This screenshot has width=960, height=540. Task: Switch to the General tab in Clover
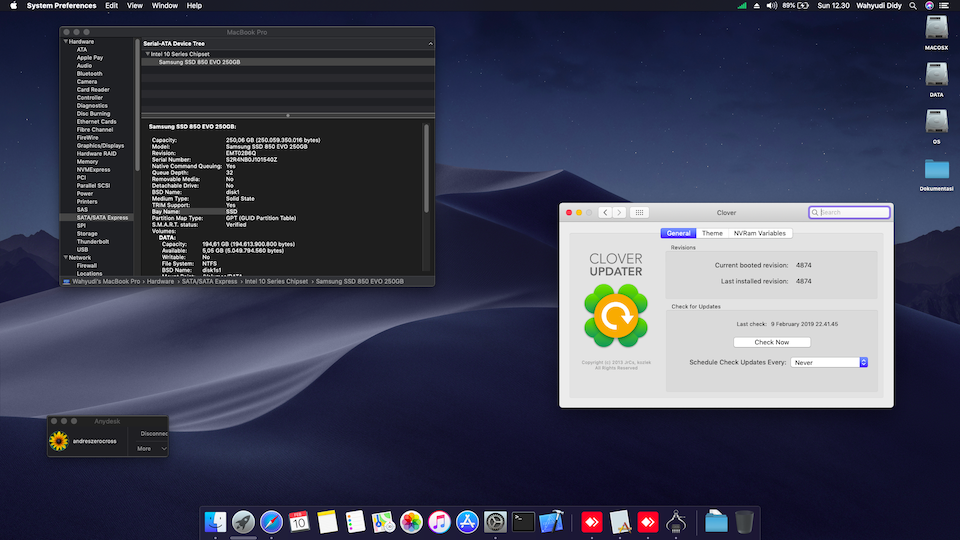point(678,233)
